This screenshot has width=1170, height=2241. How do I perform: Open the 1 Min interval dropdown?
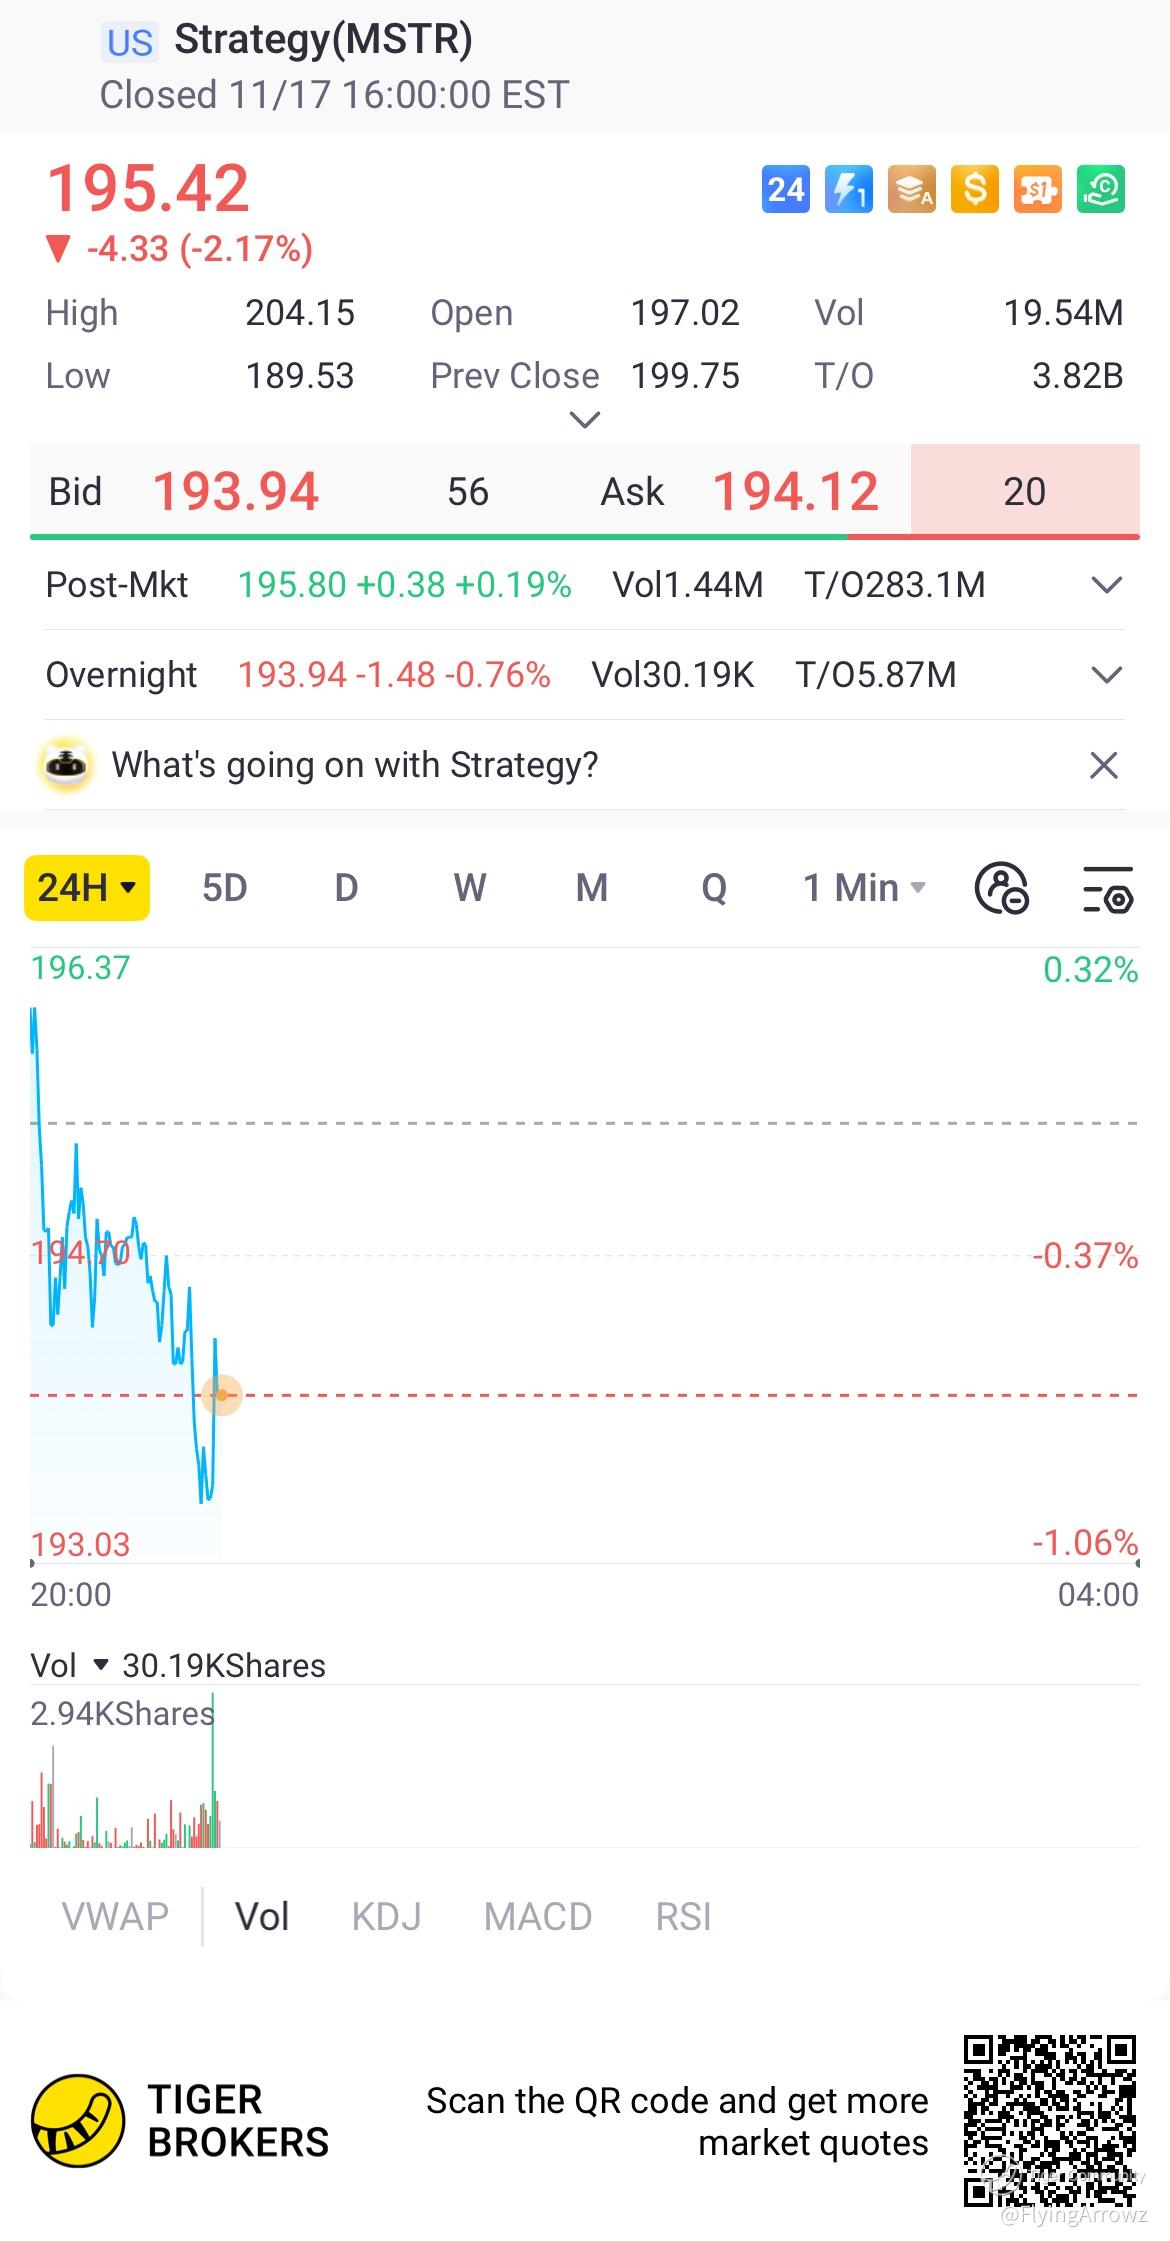click(865, 888)
